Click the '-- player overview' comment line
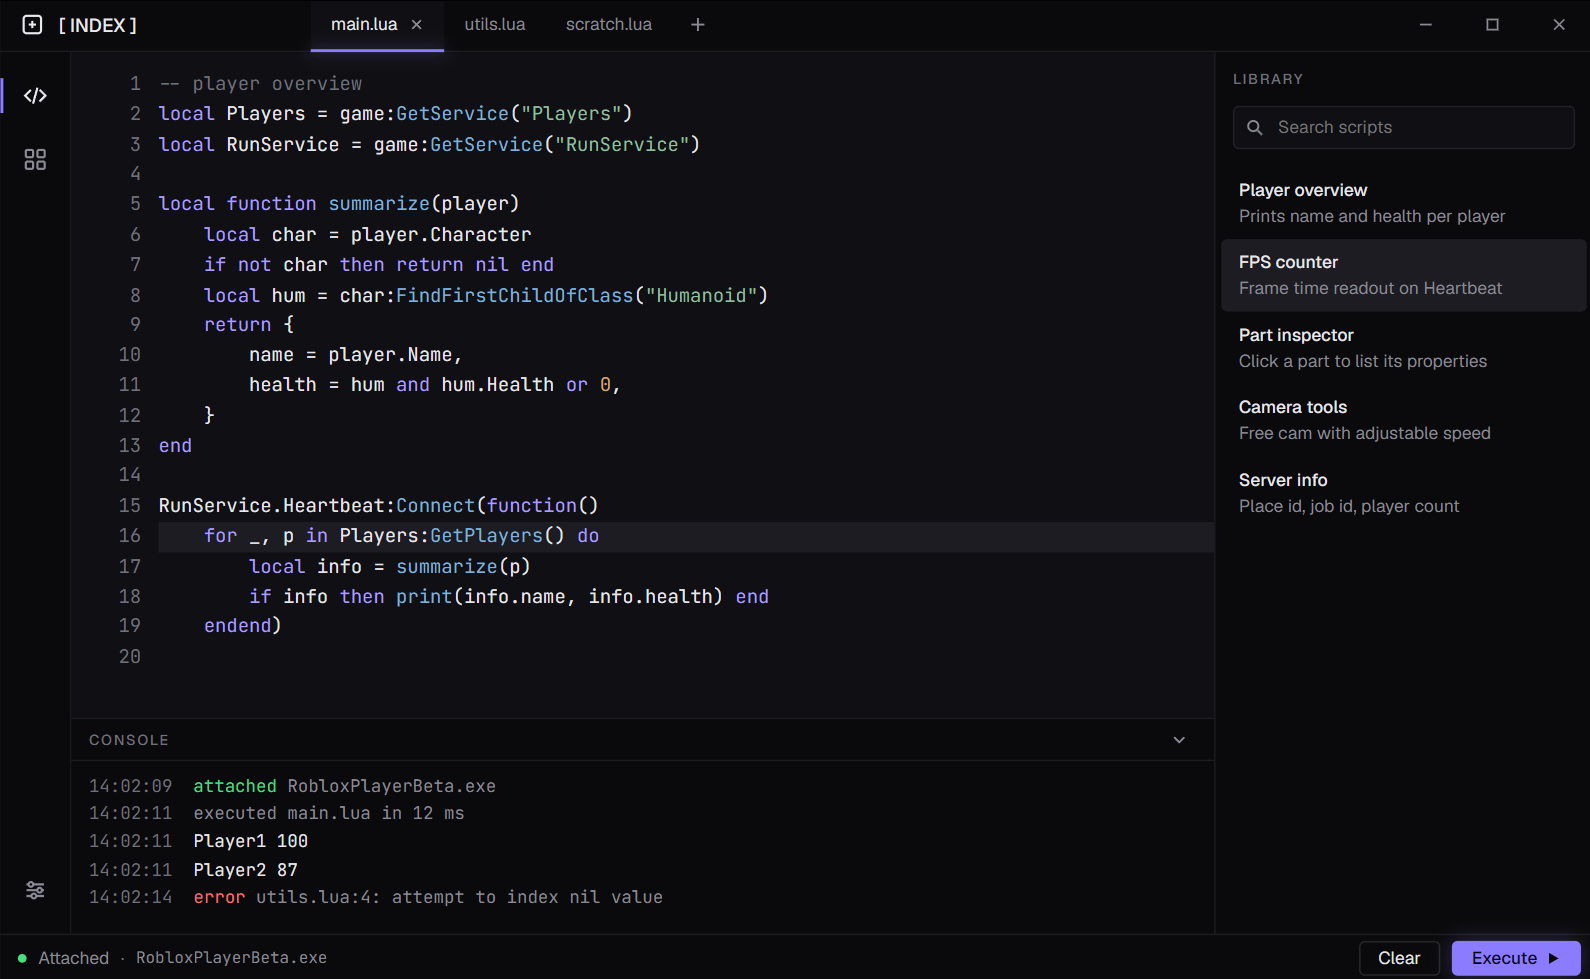This screenshot has height=979, width=1590. (260, 84)
